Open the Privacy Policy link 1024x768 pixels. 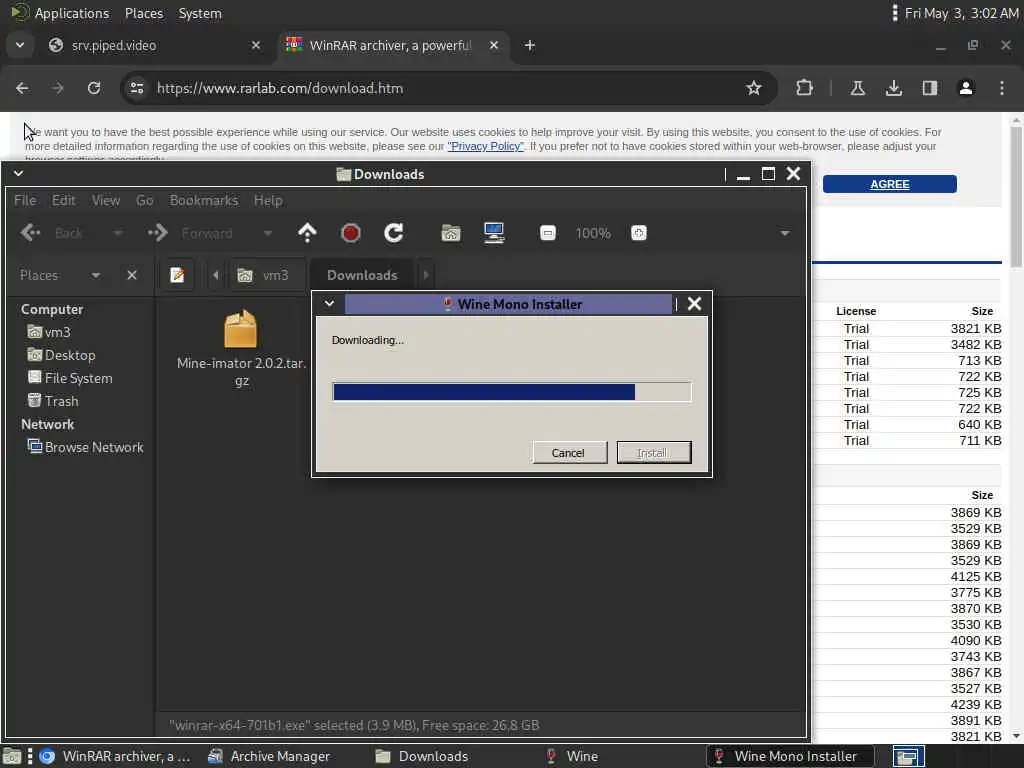click(x=485, y=146)
